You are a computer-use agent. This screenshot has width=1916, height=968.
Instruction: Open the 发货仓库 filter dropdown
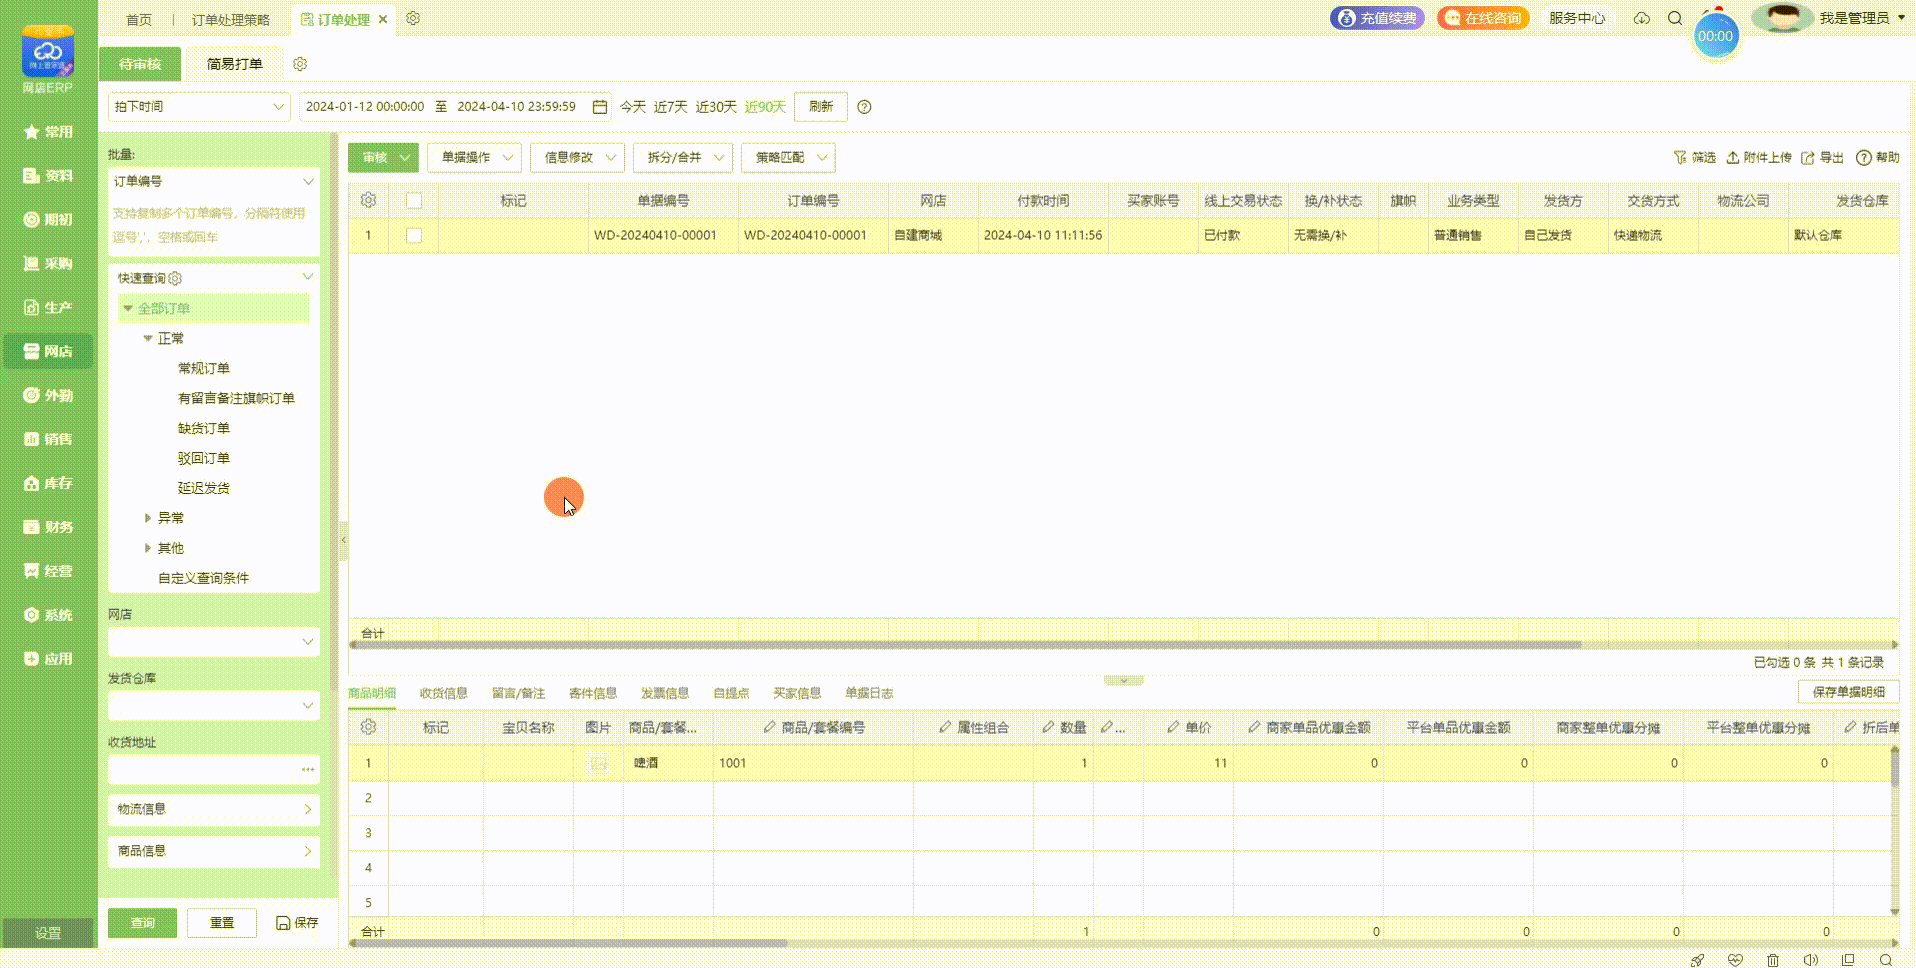click(x=214, y=706)
